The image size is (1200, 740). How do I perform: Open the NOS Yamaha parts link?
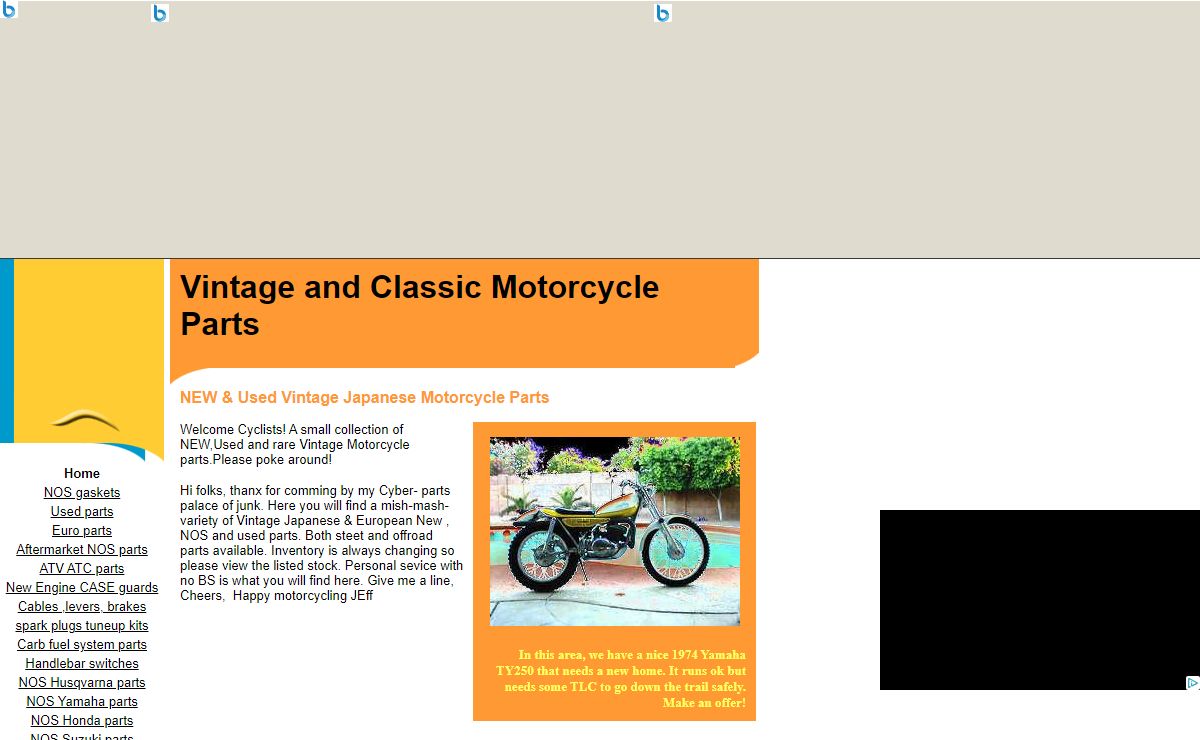click(82, 702)
